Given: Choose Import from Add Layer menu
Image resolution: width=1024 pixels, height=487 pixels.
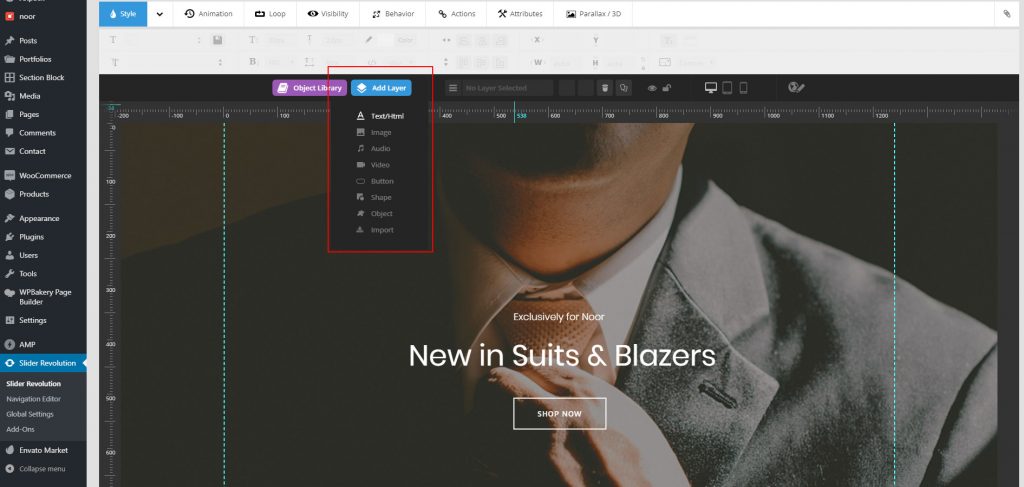Looking at the screenshot, I should [375, 230].
